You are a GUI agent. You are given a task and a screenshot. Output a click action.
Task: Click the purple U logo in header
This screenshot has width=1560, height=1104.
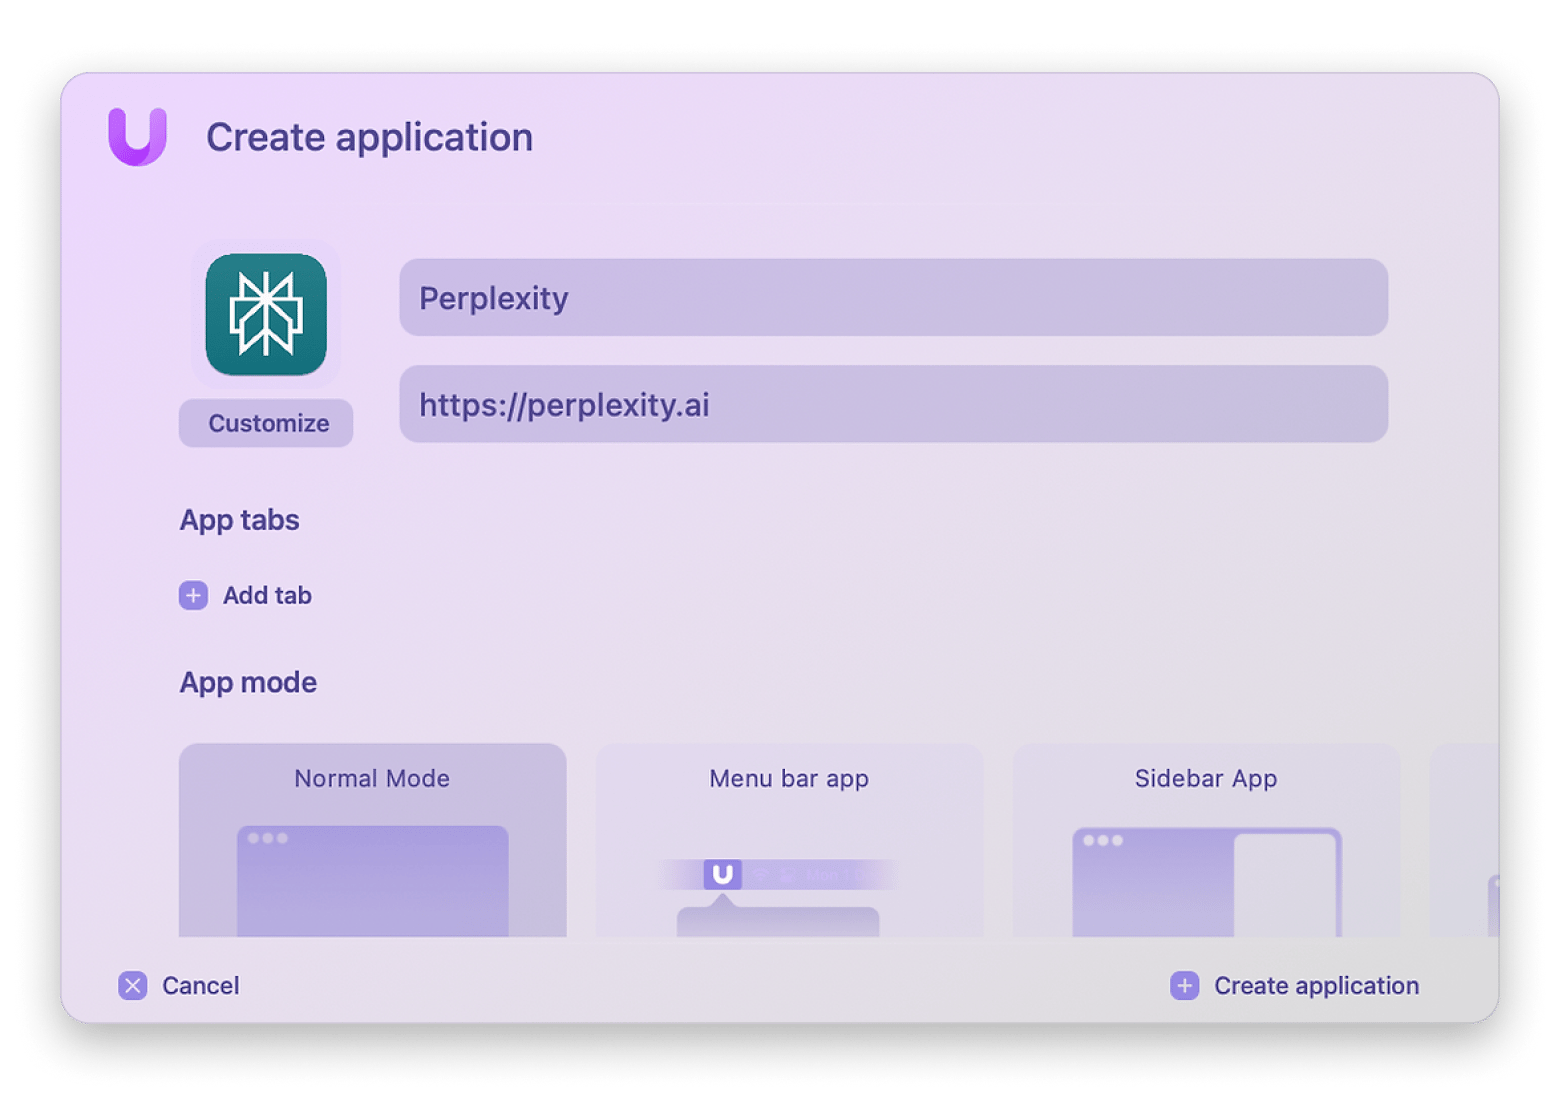(138, 136)
